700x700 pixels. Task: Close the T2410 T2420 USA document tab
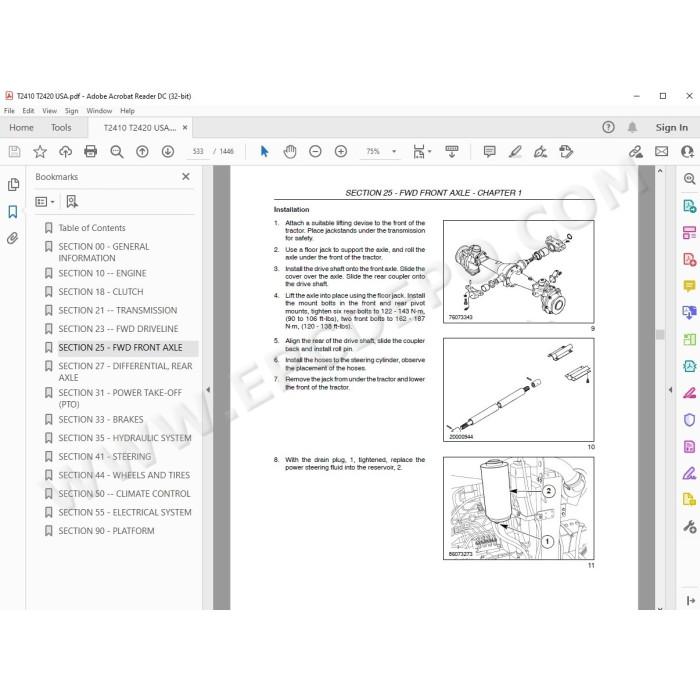pyautogui.click(x=185, y=128)
